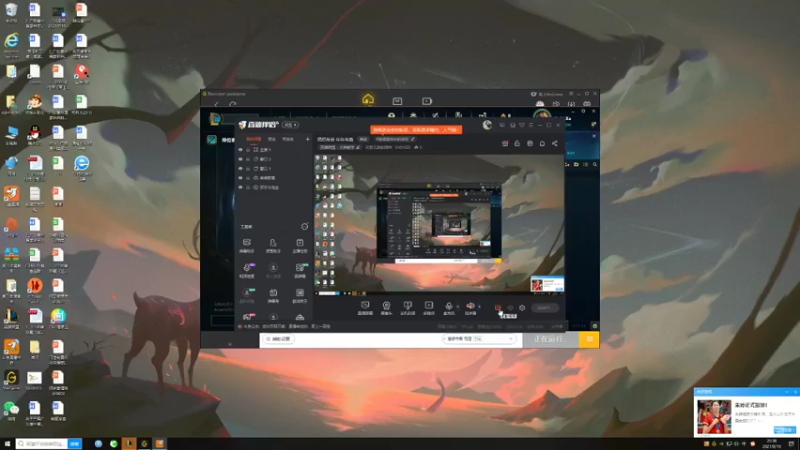This screenshot has height=450, width=800.
Task: Click the red speaker icon in bottom toolbar
Action: (470, 306)
